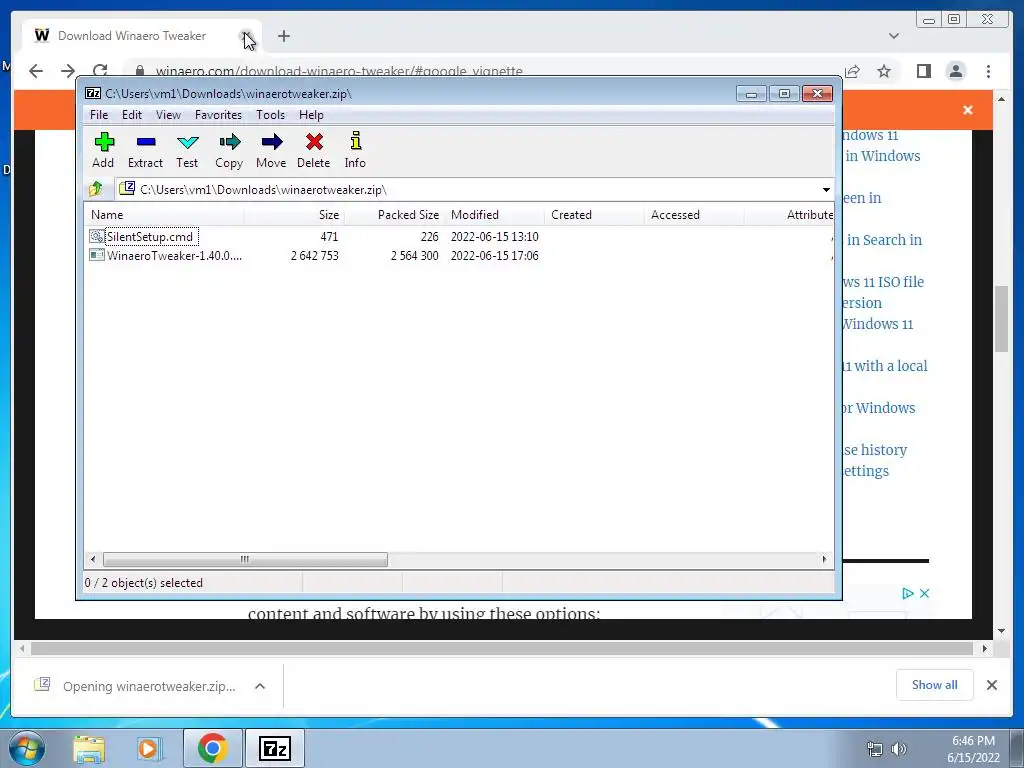Open Windows Explorer from taskbar
1024x768 pixels.
(89, 748)
